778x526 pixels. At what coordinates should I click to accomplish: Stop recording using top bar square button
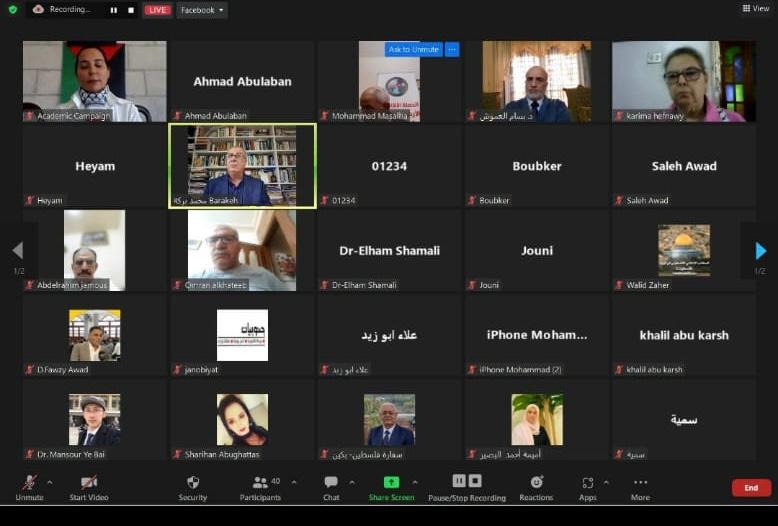(130, 10)
